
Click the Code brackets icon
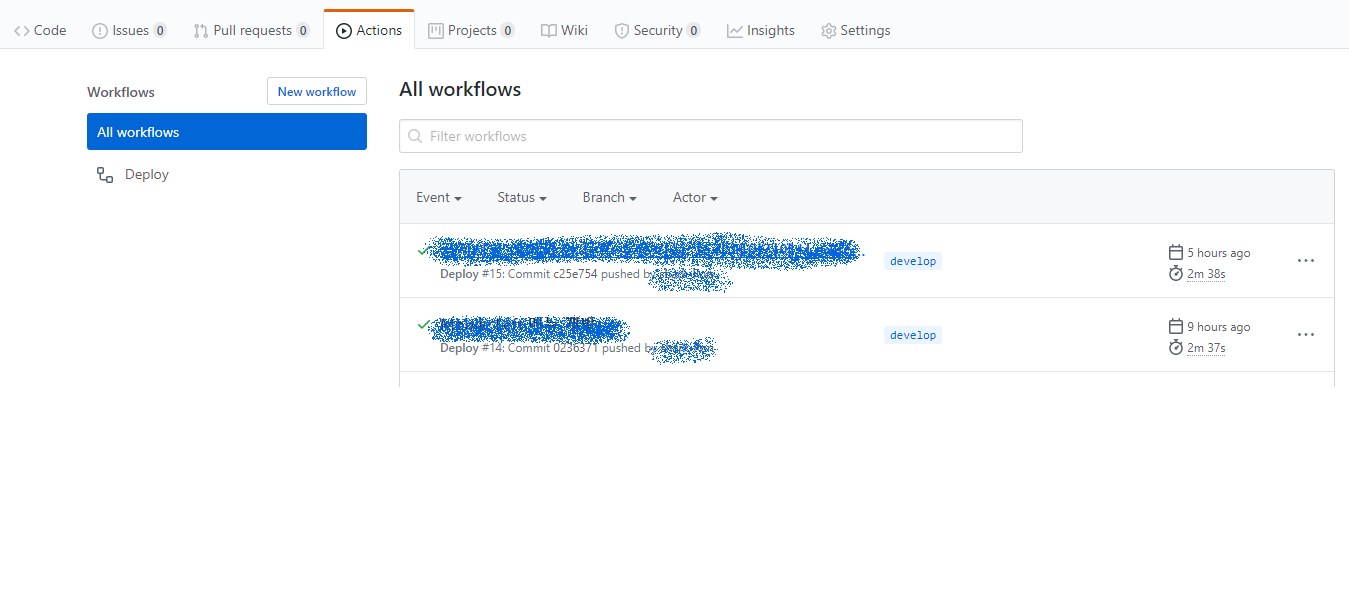coord(21,31)
